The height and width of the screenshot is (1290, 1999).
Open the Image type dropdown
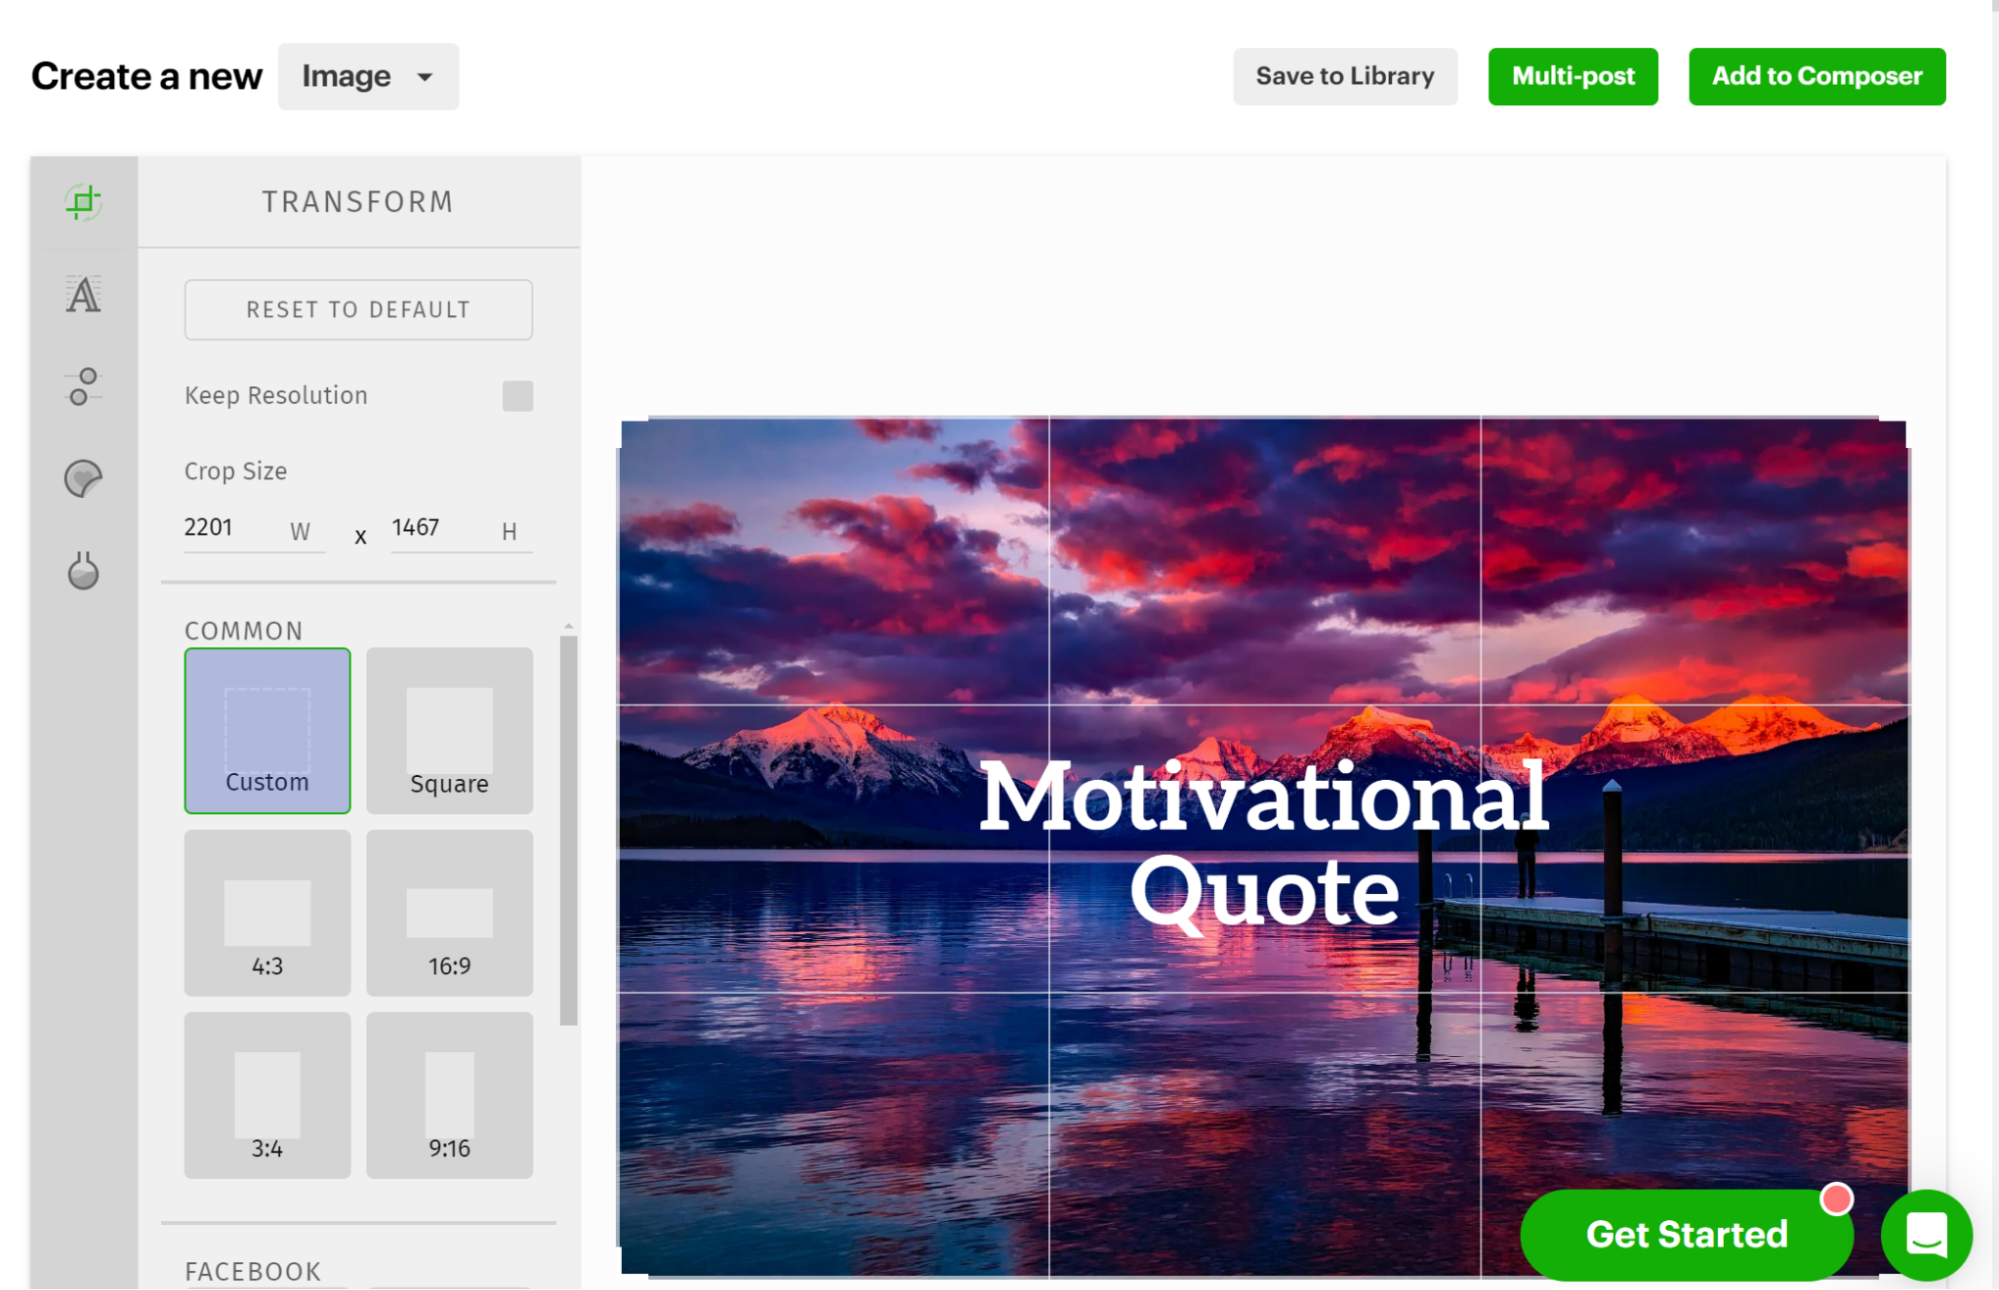(x=366, y=76)
